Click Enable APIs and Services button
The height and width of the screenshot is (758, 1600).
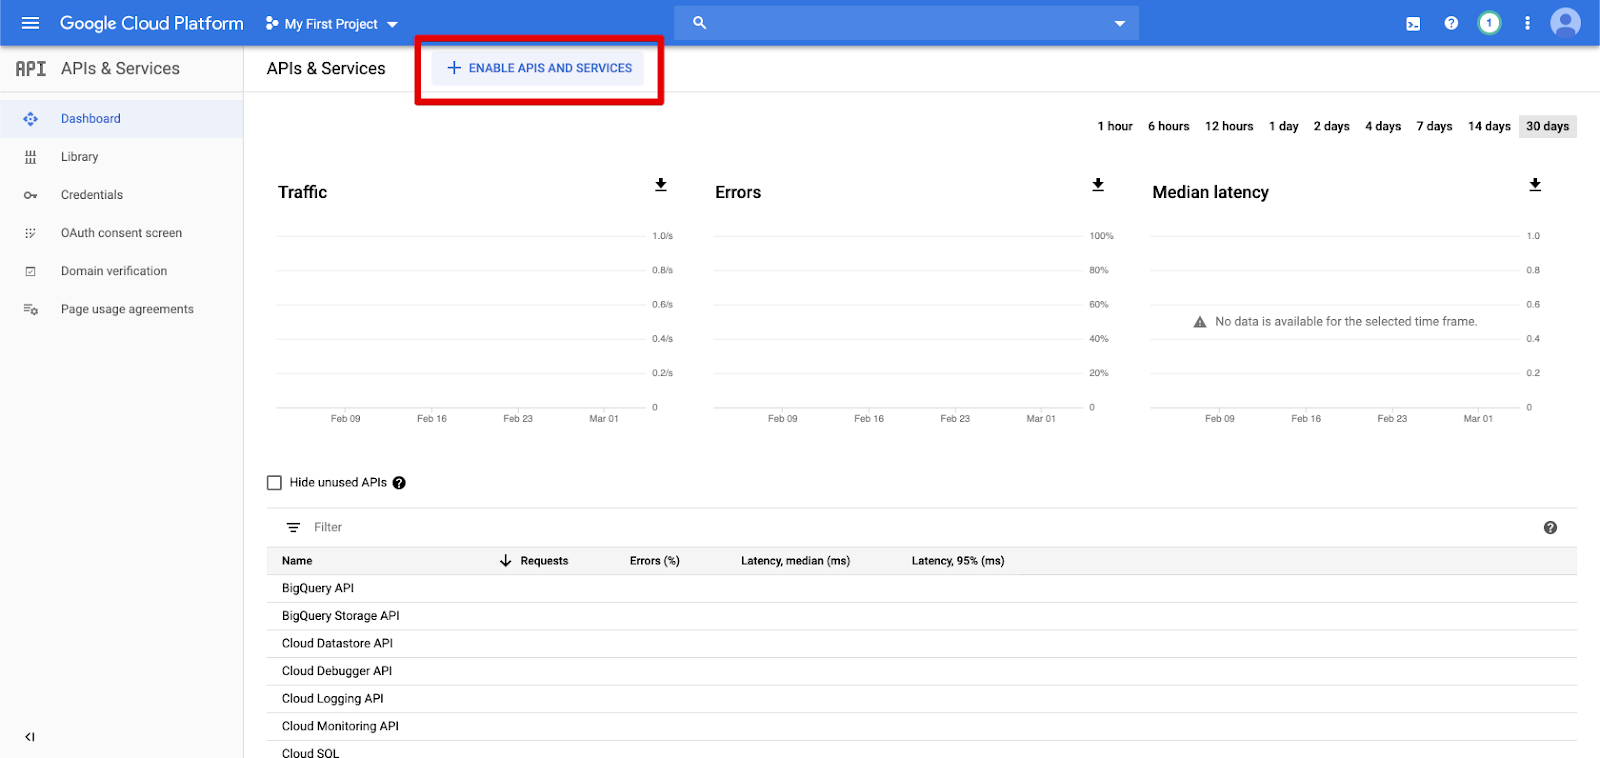point(539,68)
